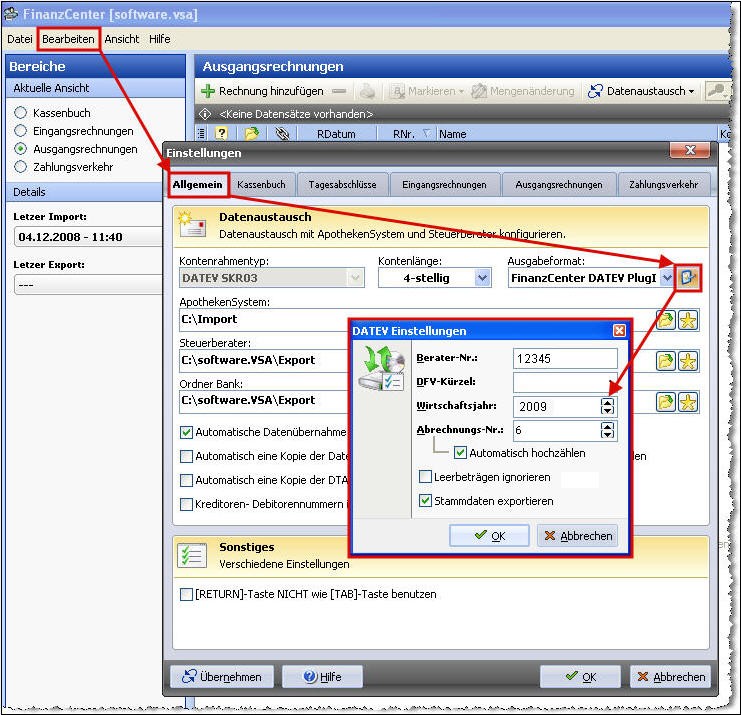Click OK in DATEV Einstellungen dialog

click(x=489, y=536)
